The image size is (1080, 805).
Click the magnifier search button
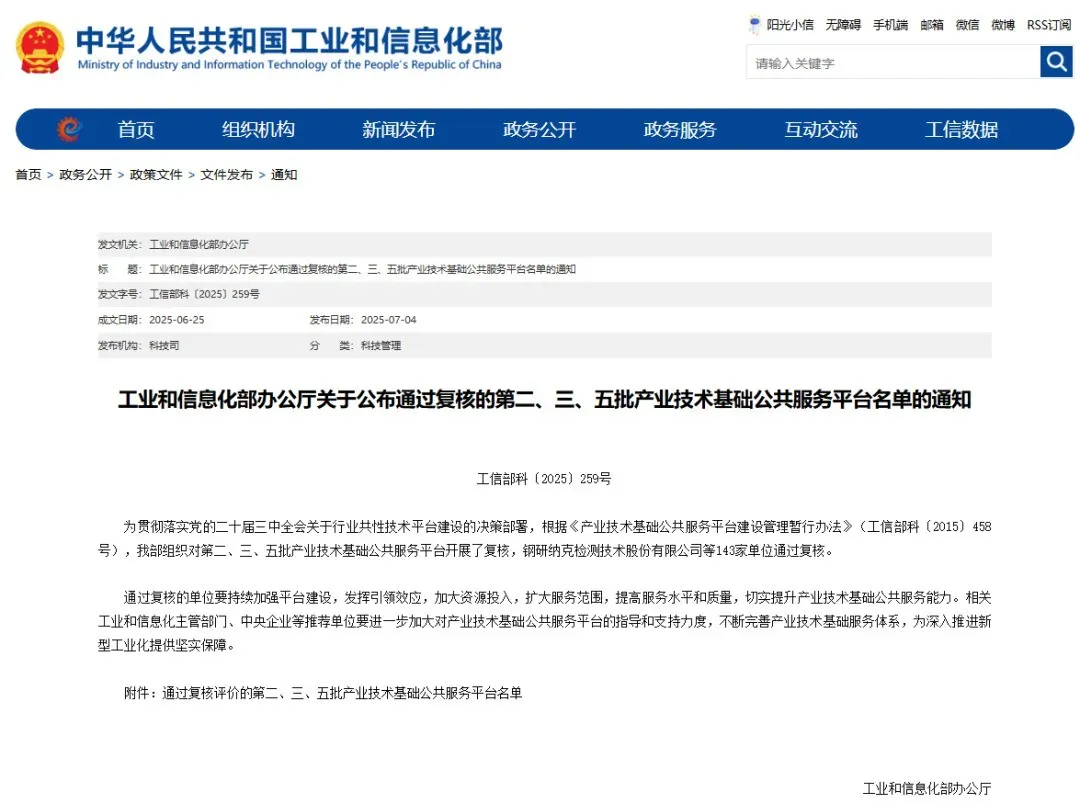(1056, 62)
